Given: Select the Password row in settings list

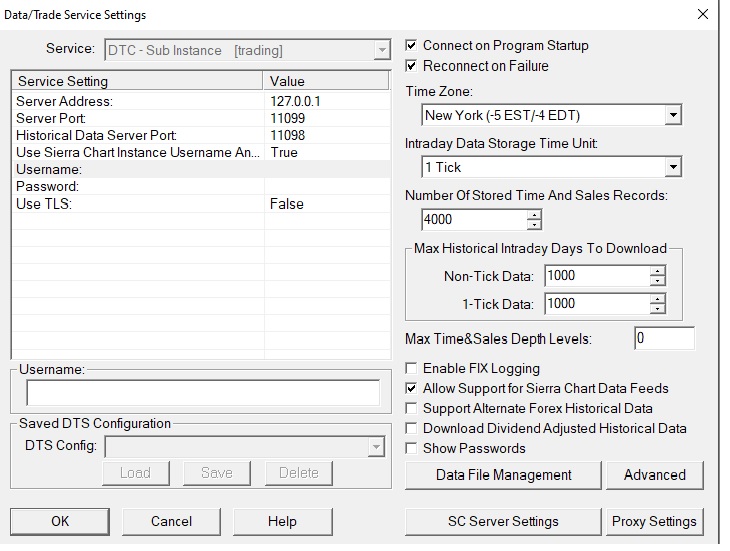Looking at the screenshot, I should coord(201,187).
